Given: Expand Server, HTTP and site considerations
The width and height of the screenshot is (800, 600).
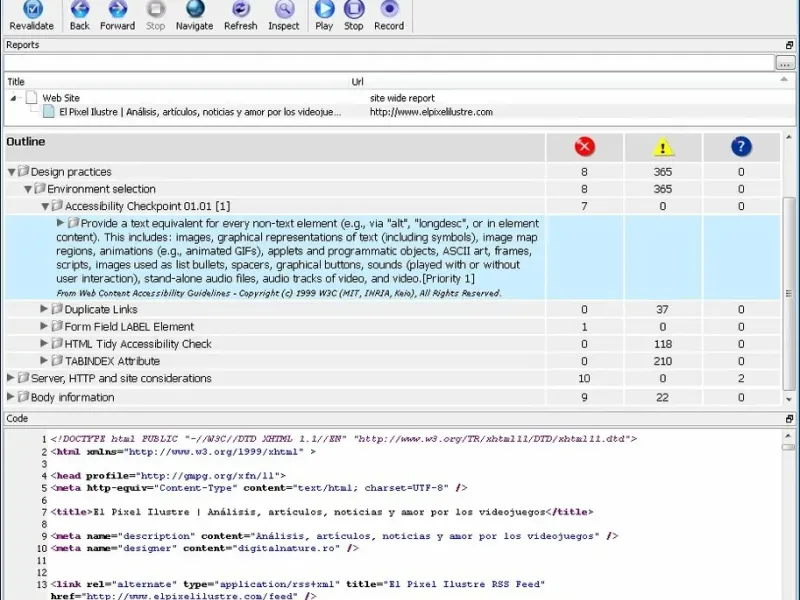Looking at the screenshot, I should [x=10, y=378].
